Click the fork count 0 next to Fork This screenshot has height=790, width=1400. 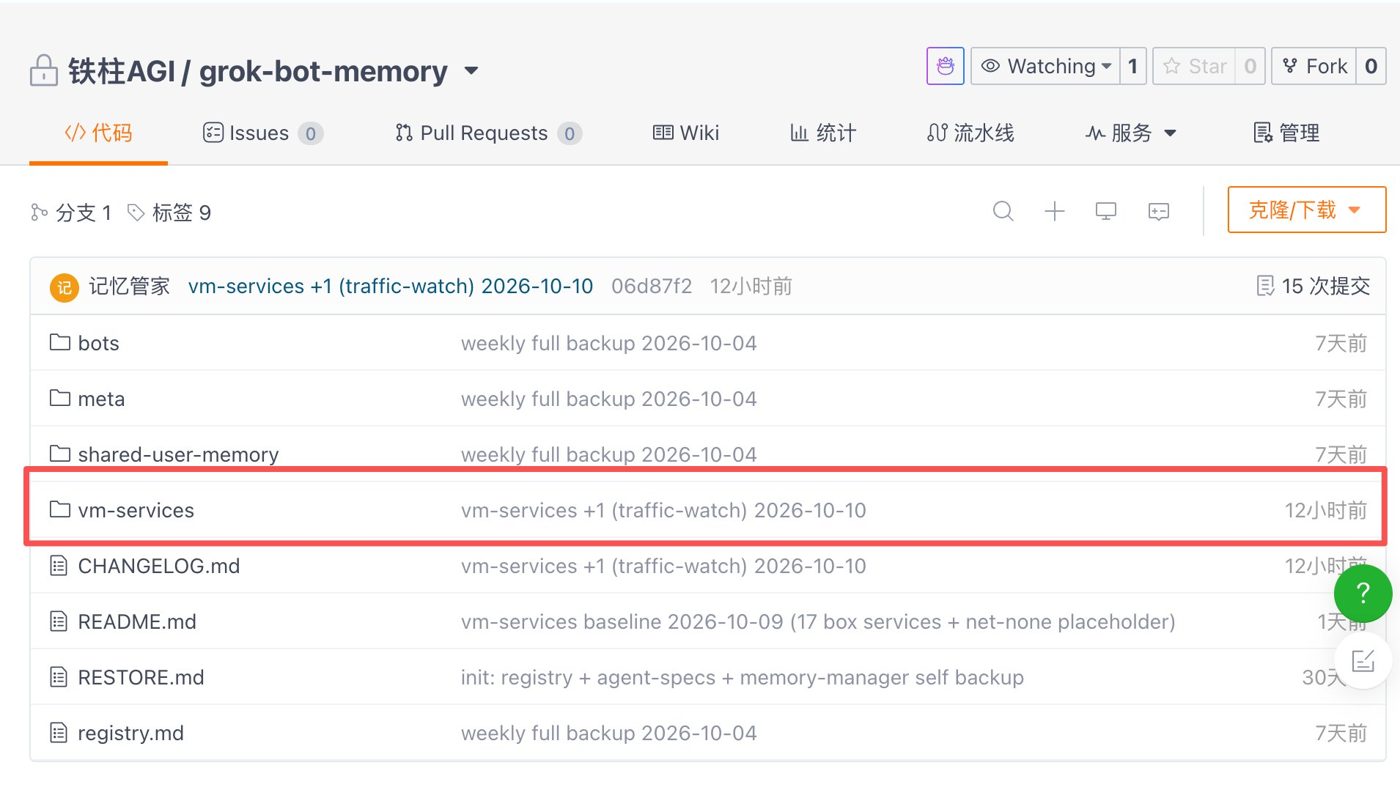1371,66
